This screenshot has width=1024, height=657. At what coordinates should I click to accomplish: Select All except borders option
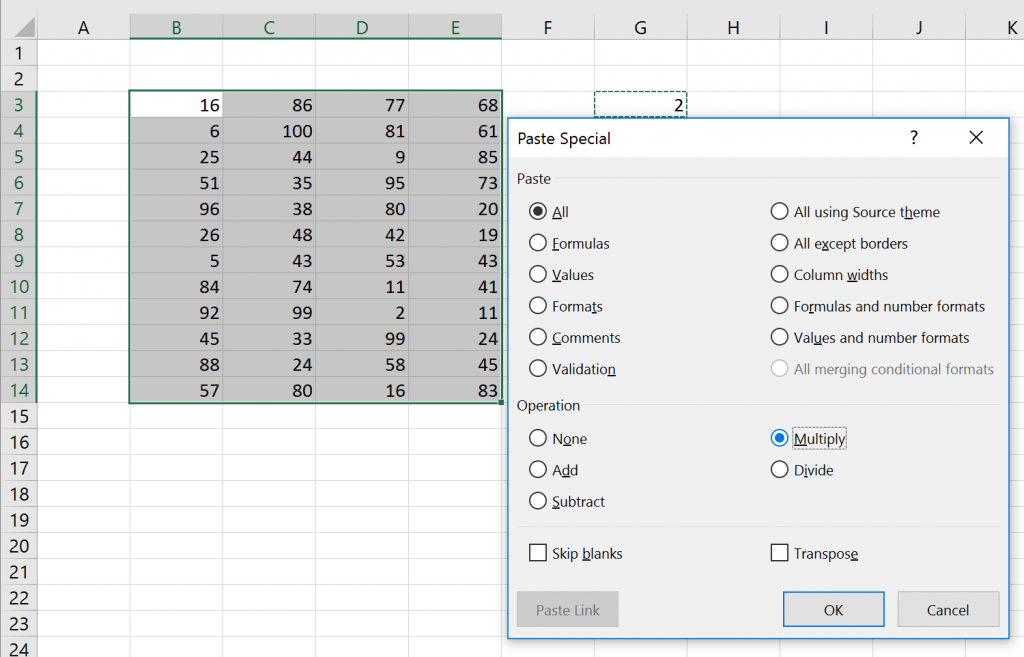click(x=779, y=243)
